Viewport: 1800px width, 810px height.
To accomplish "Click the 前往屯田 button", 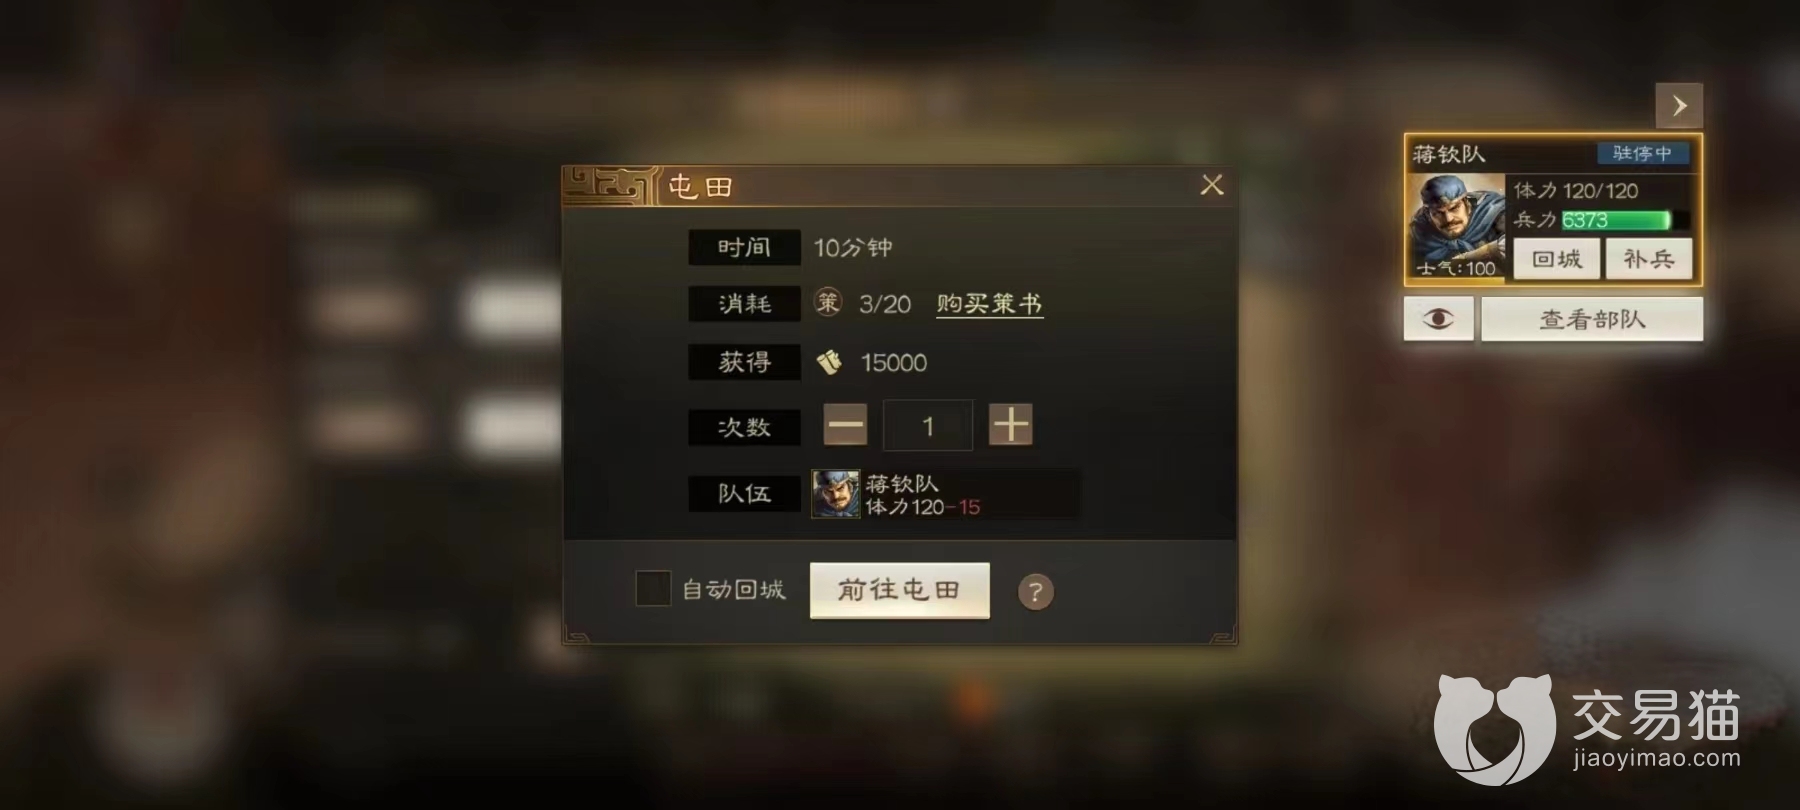I will (899, 590).
